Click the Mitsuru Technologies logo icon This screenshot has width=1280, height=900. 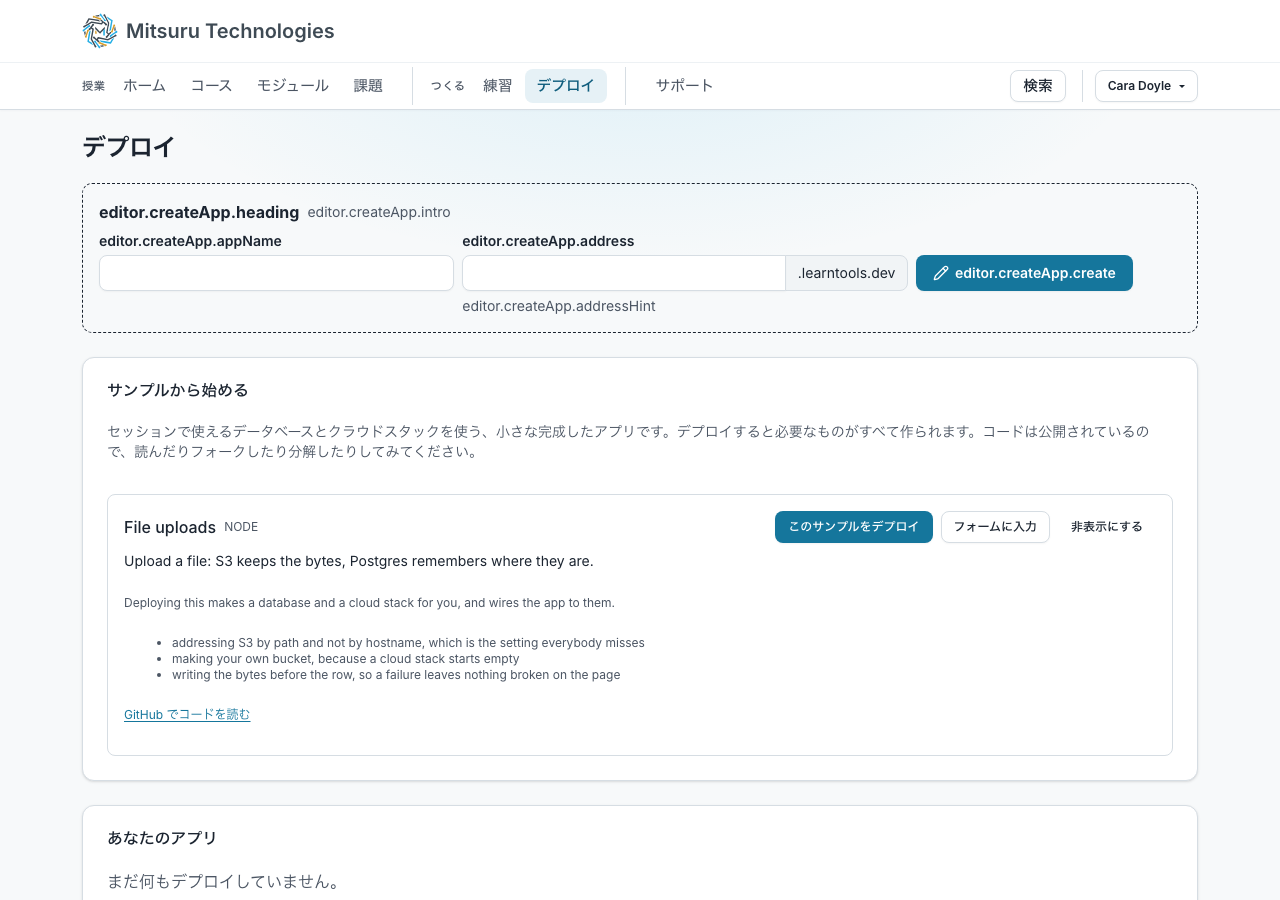tap(100, 31)
